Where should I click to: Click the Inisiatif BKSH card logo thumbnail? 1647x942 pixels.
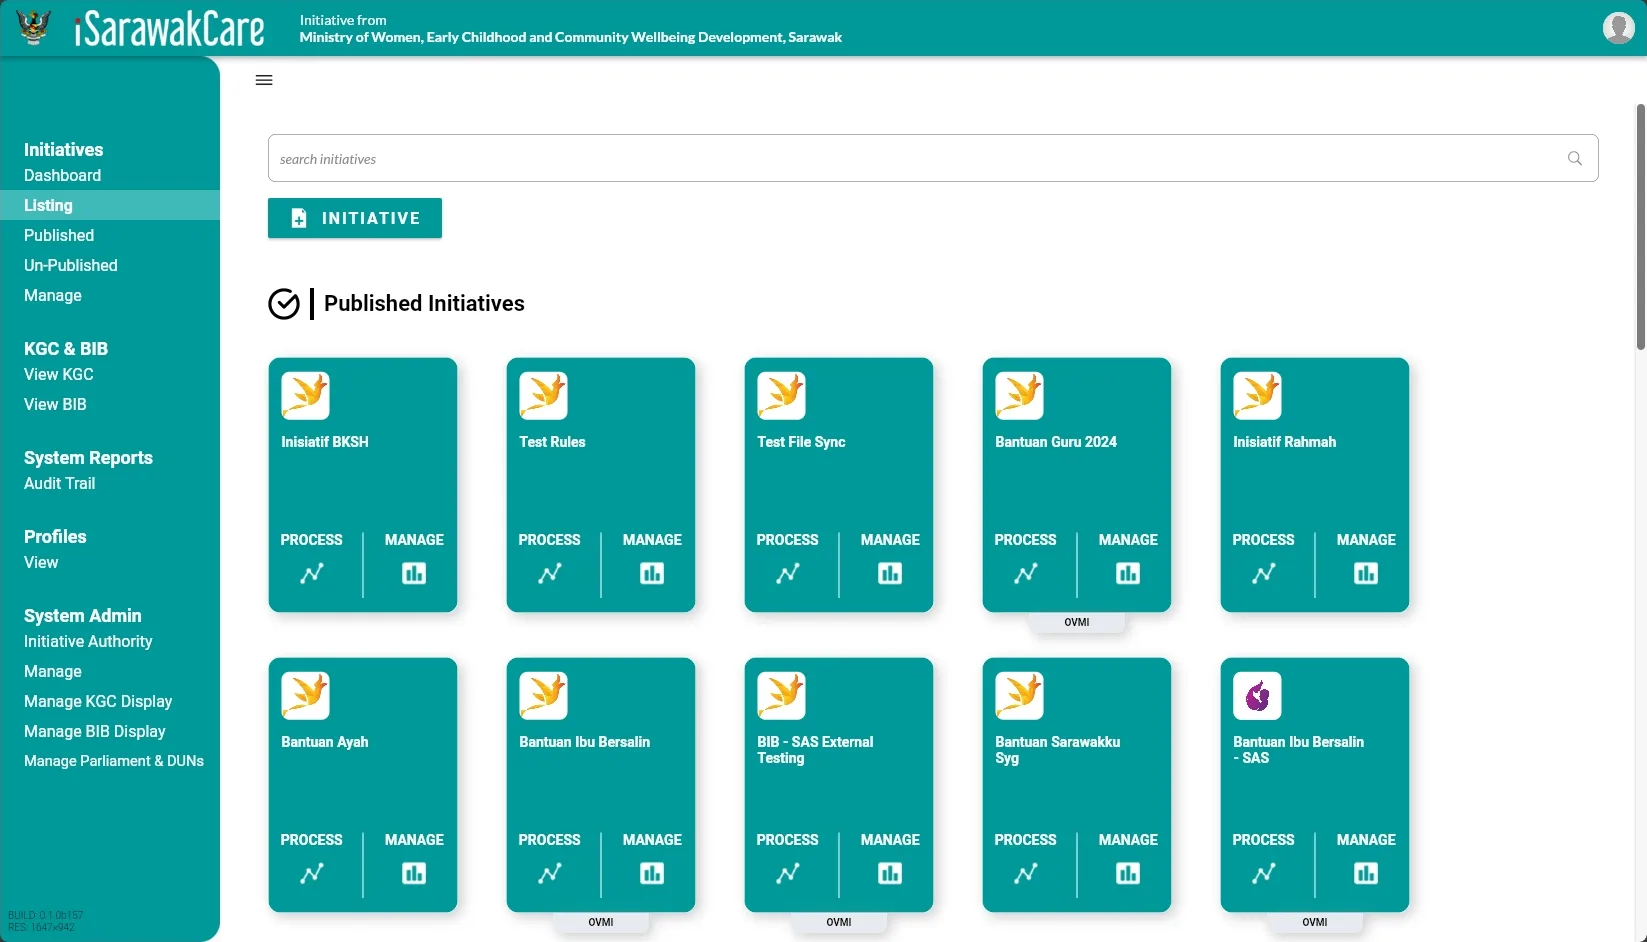tap(305, 396)
